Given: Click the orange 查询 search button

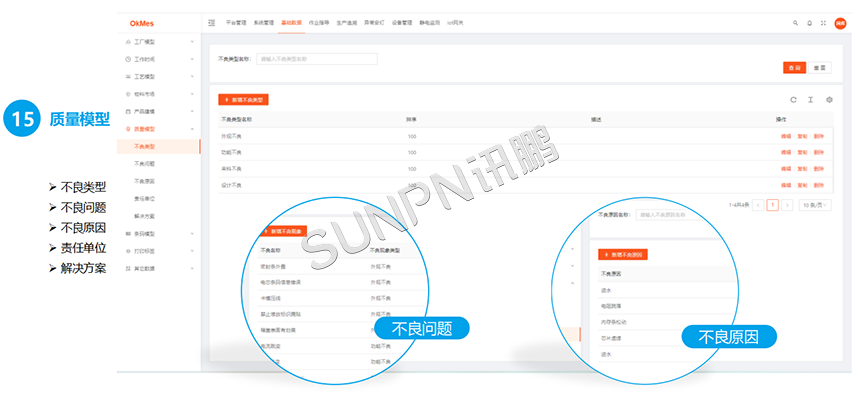Looking at the screenshot, I should [x=794, y=67].
